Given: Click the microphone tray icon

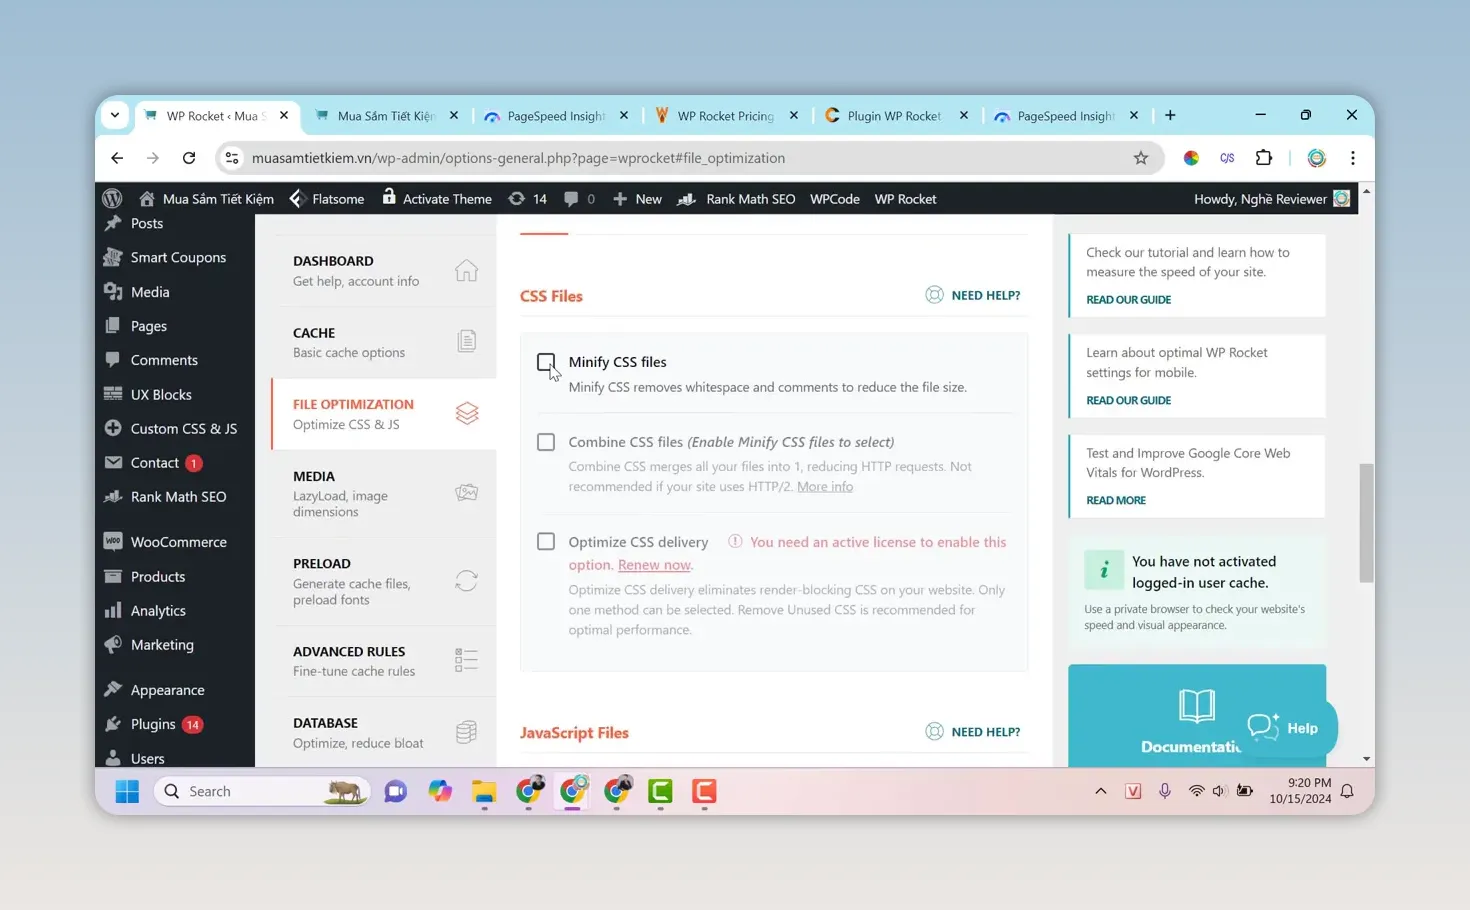Looking at the screenshot, I should [1165, 791].
